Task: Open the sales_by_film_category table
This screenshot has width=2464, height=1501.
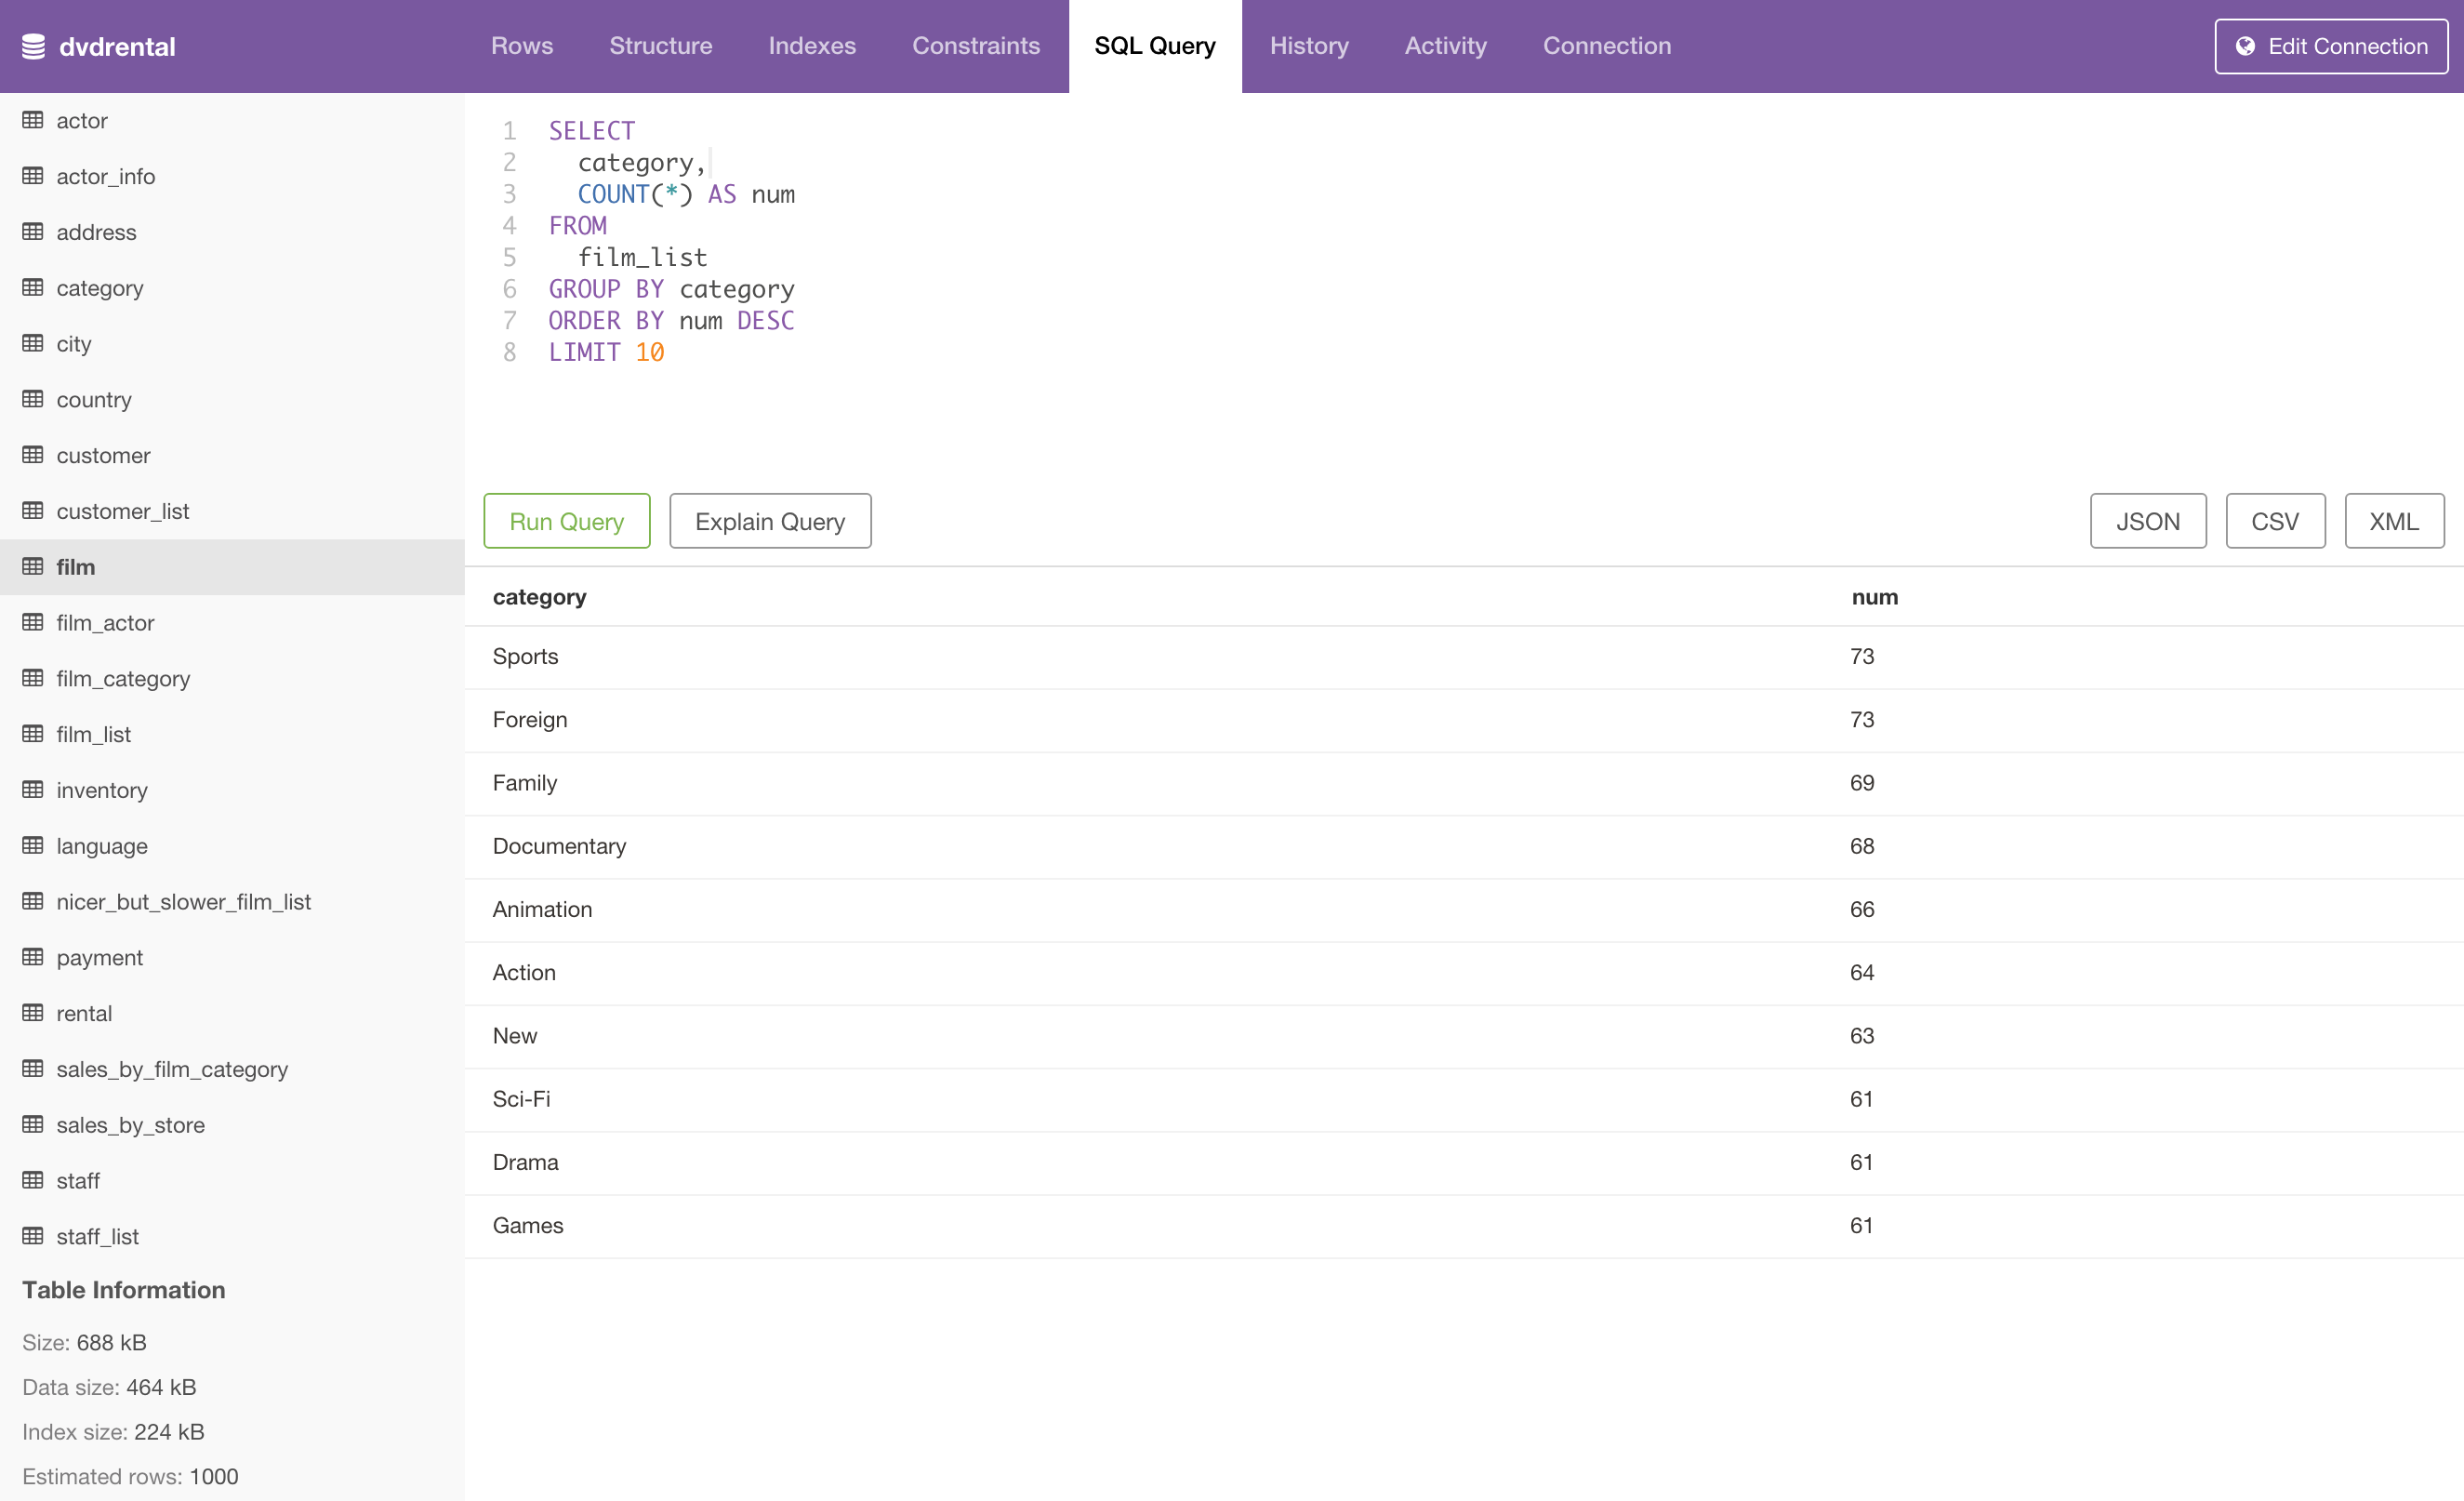Action: coord(173,1069)
